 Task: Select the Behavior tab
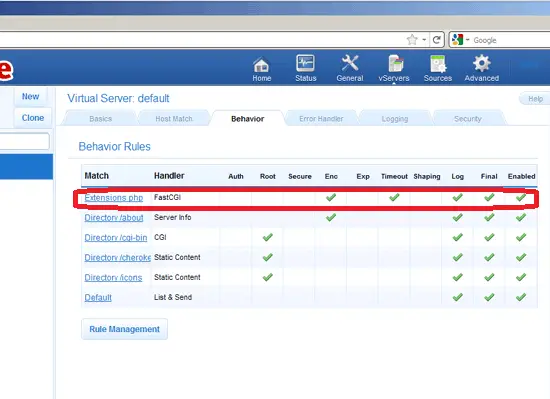coord(247,119)
